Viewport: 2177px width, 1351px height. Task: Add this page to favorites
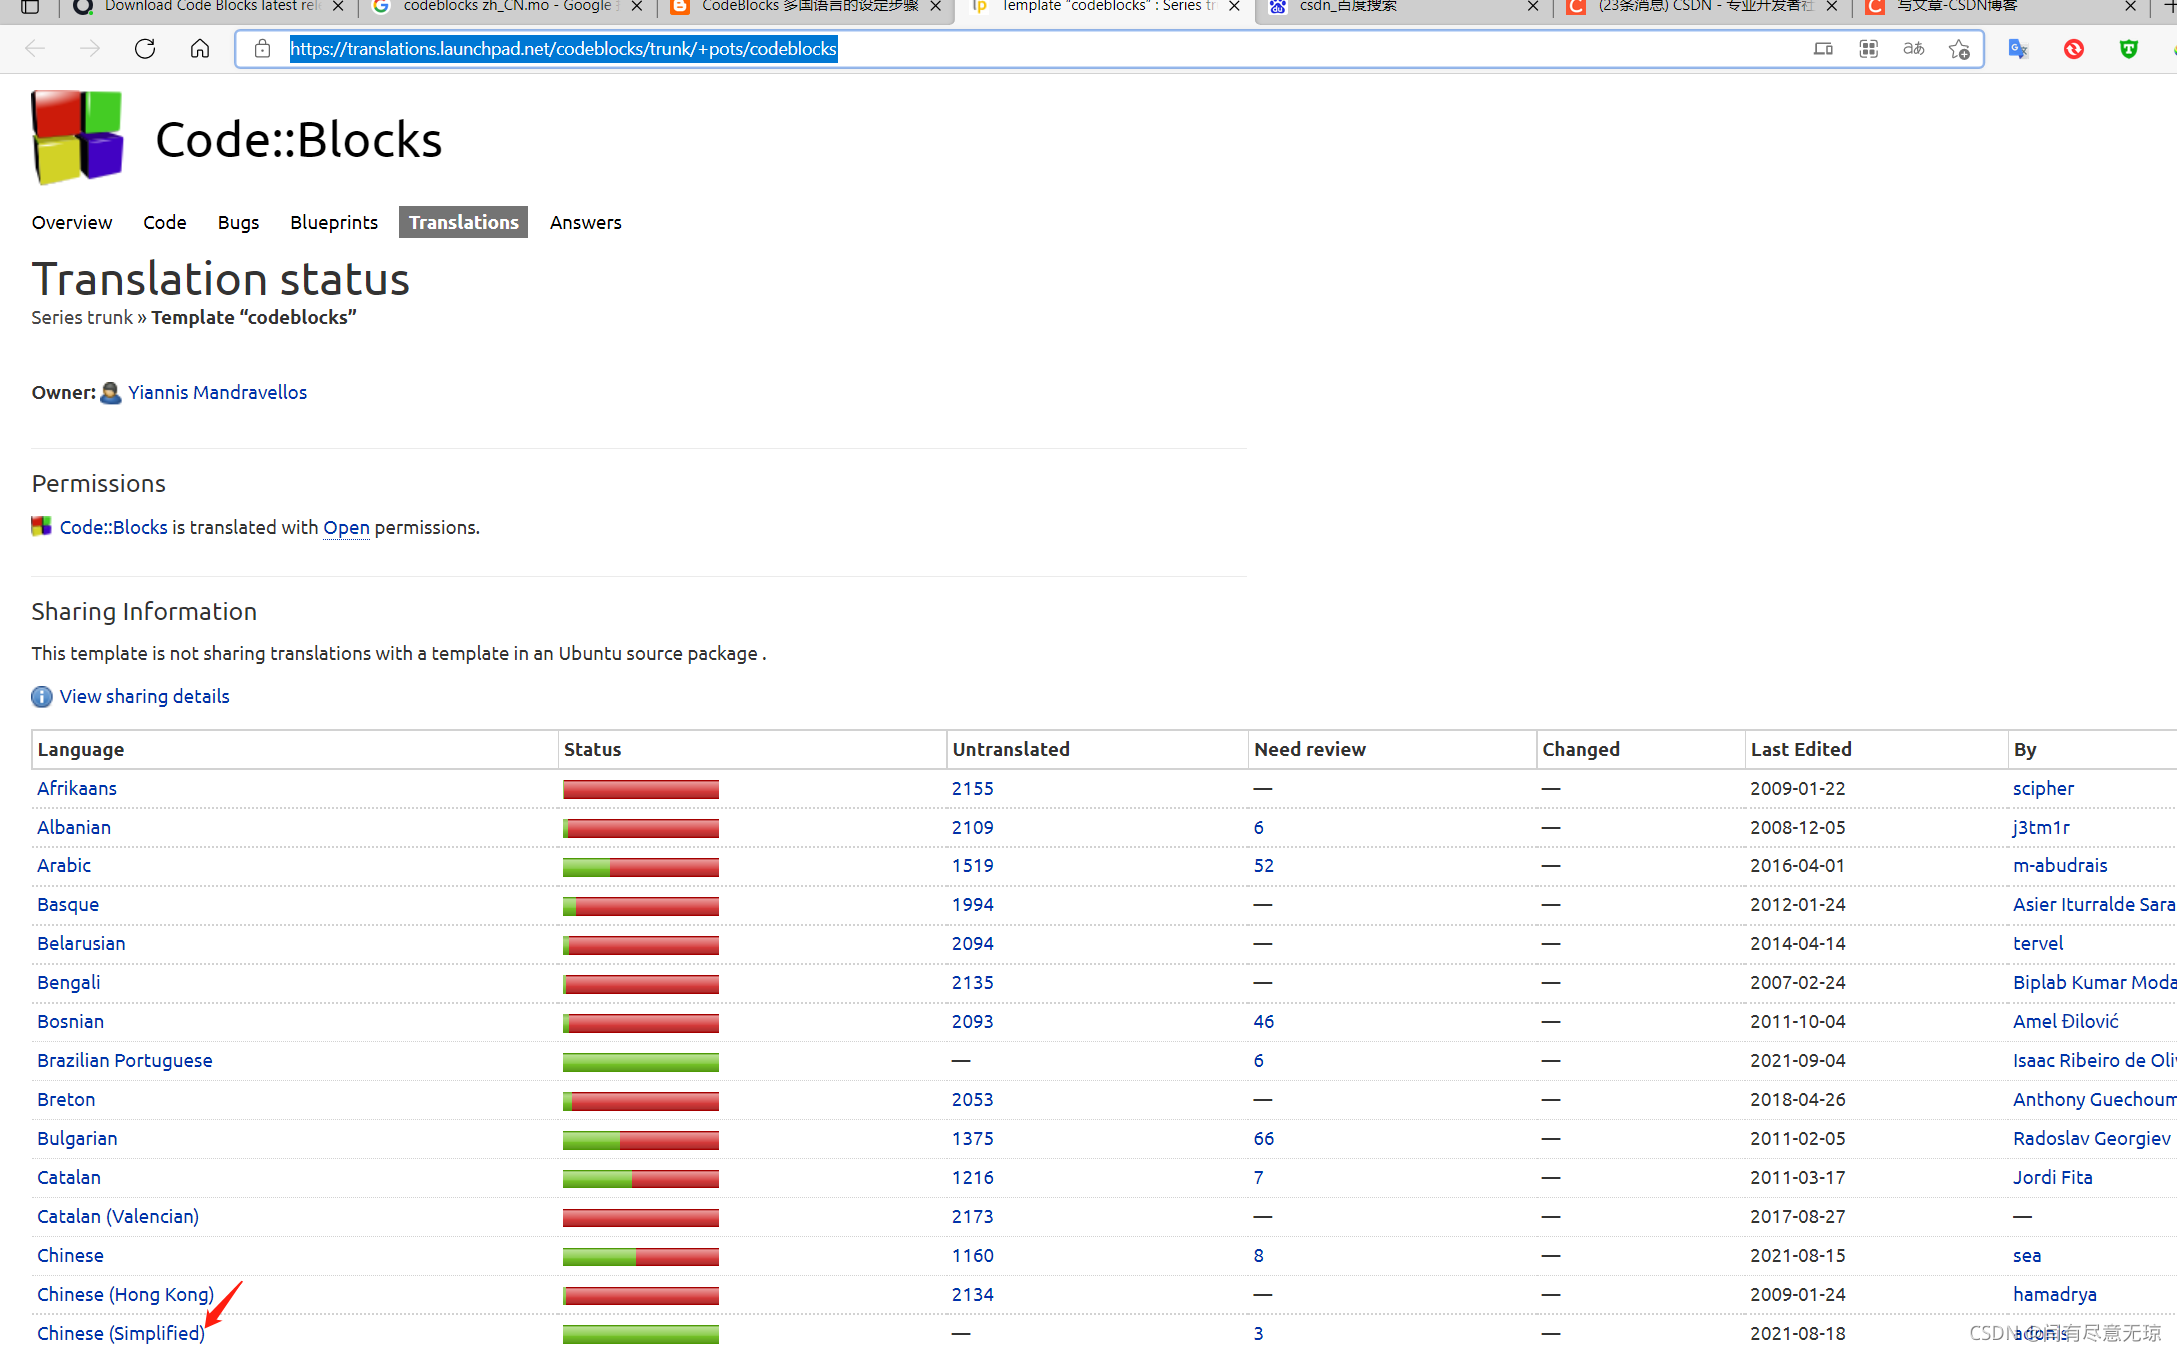click(x=1959, y=48)
